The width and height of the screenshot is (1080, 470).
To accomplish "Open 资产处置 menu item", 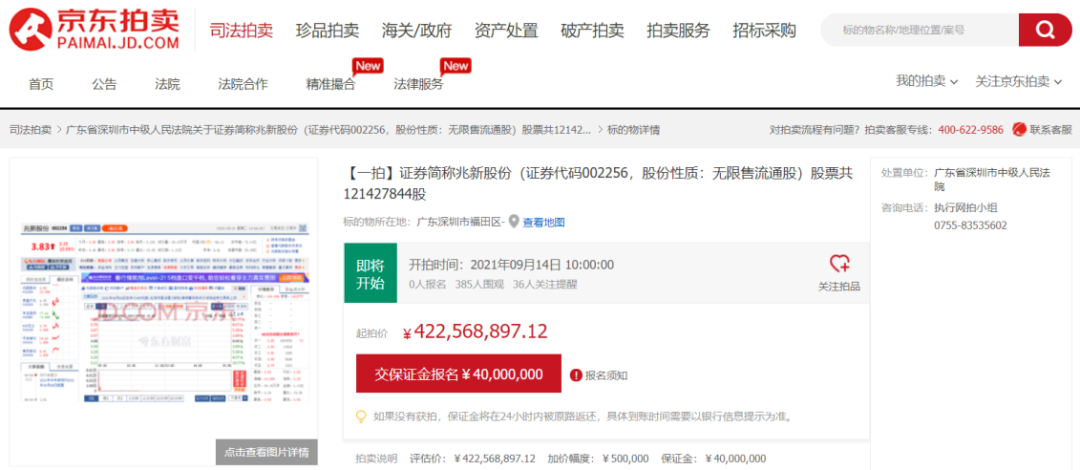I will 506,30.
